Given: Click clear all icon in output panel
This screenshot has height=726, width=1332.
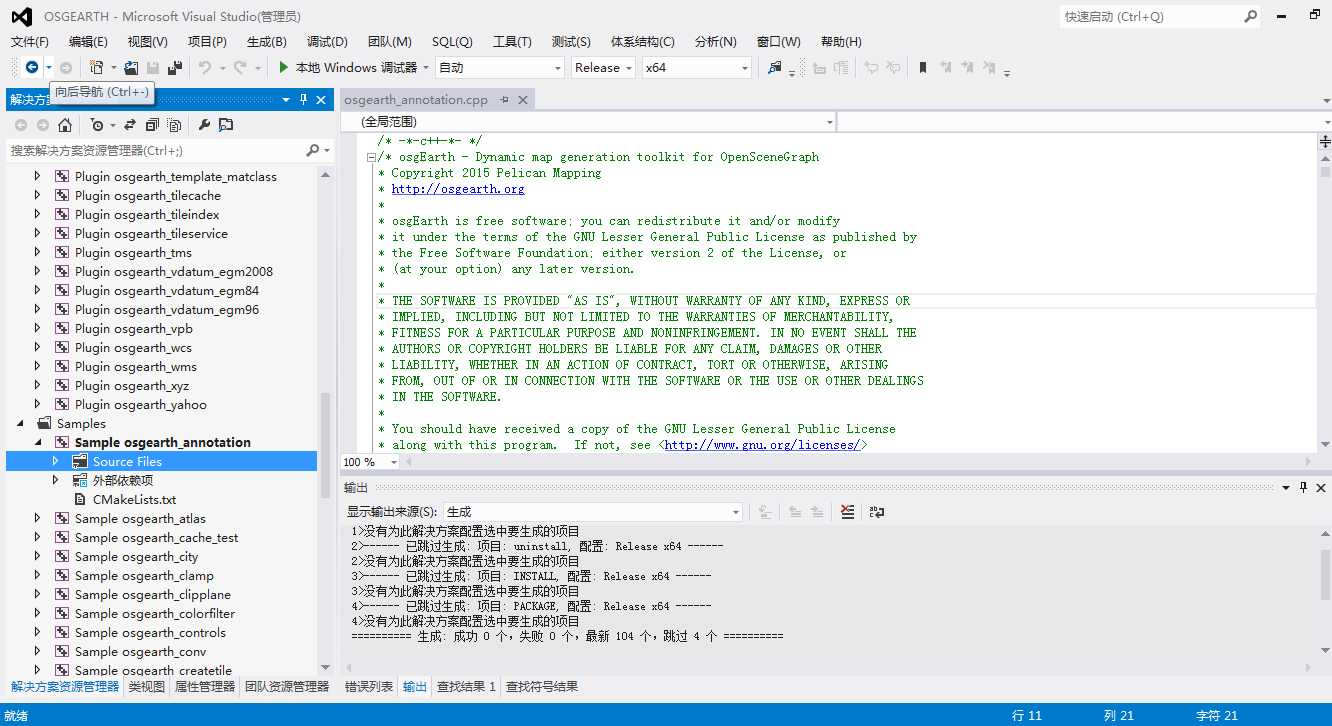Looking at the screenshot, I should point(848,512).
